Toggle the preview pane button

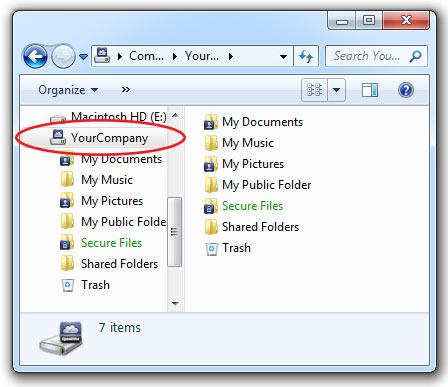click(x=370, y=90)
